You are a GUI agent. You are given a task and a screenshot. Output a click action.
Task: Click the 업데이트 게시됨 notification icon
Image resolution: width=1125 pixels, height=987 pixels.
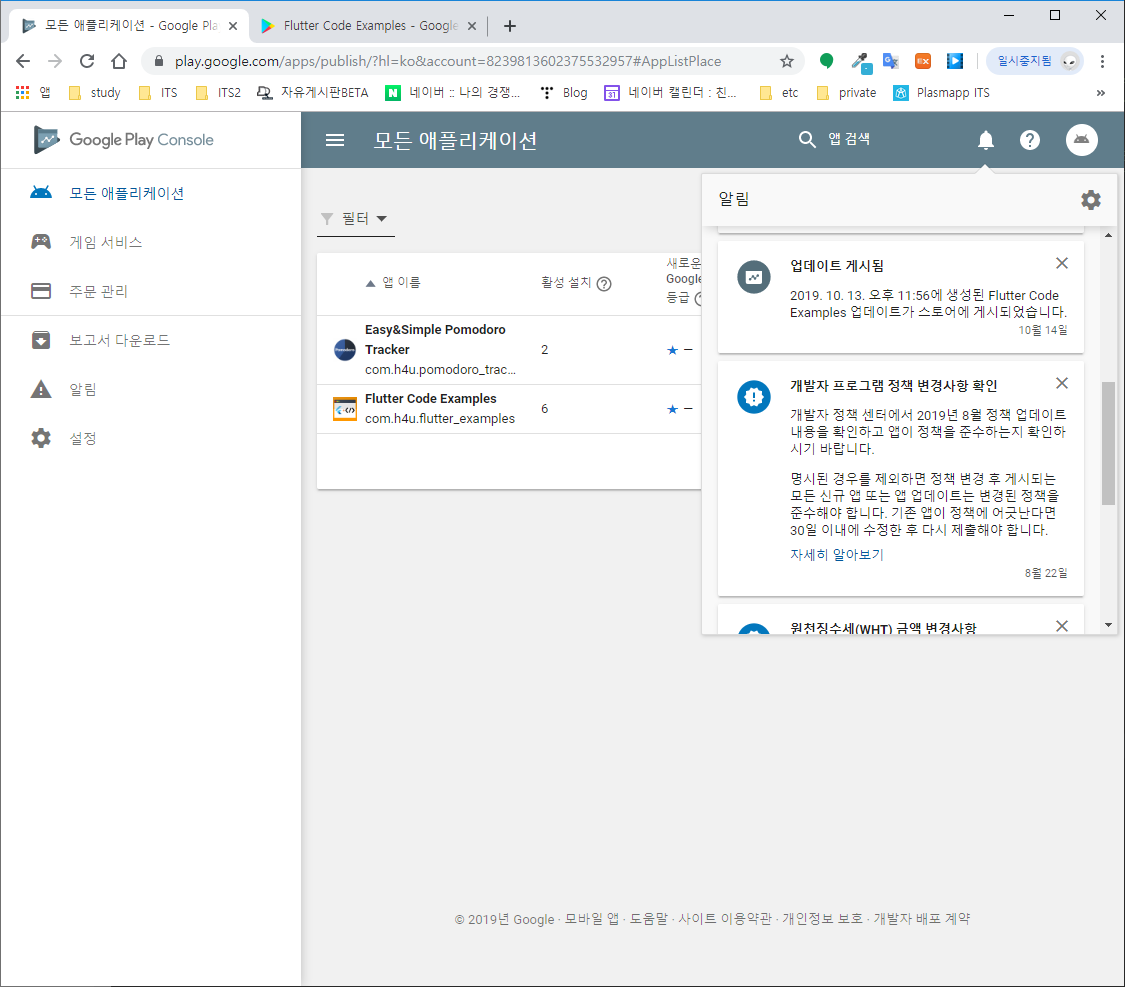754,277
